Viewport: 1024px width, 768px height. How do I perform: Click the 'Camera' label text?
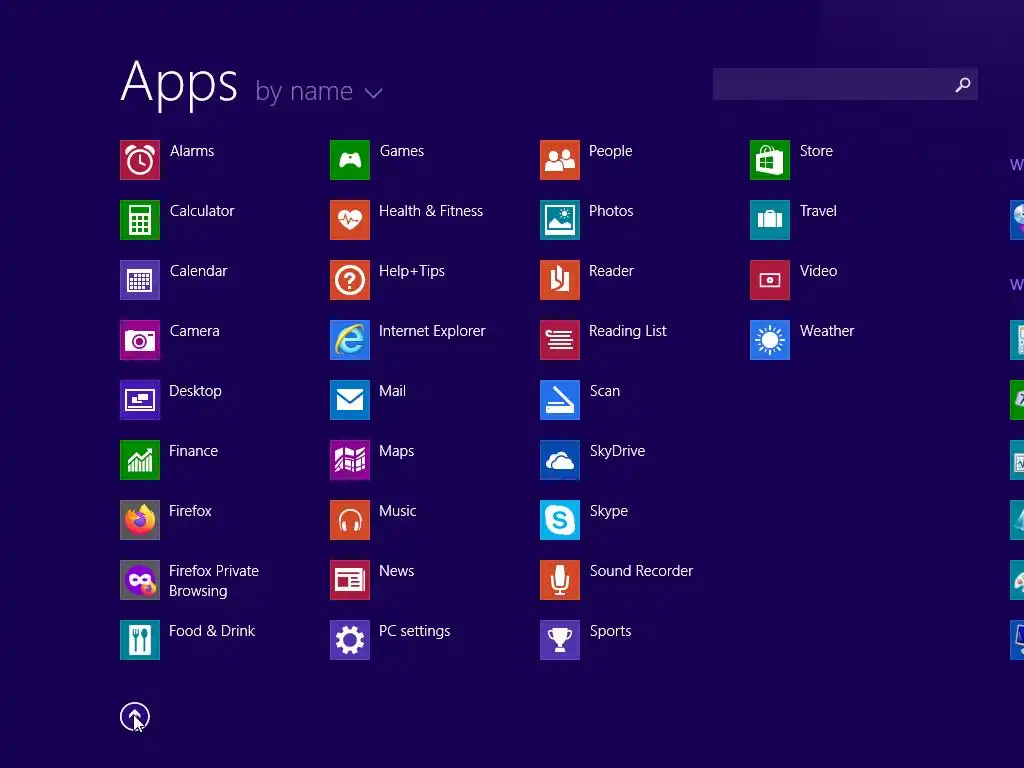coord(195,331)
